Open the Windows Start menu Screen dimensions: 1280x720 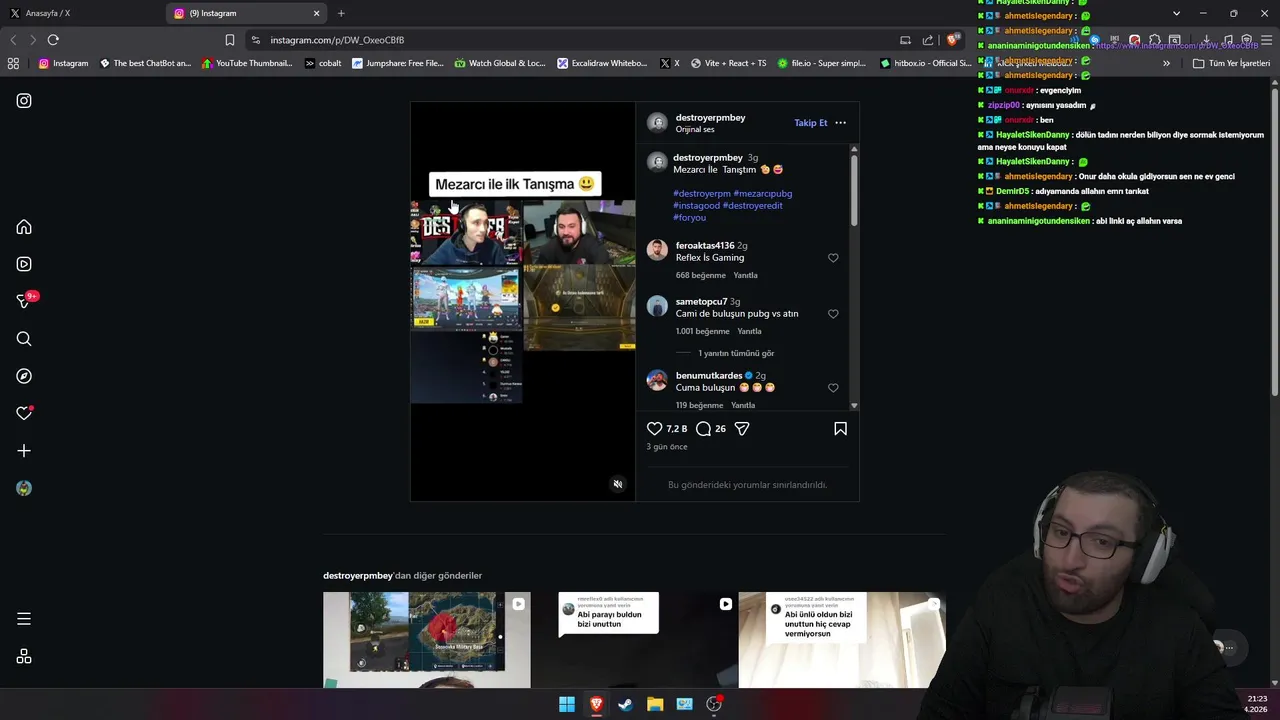(567, 704)
